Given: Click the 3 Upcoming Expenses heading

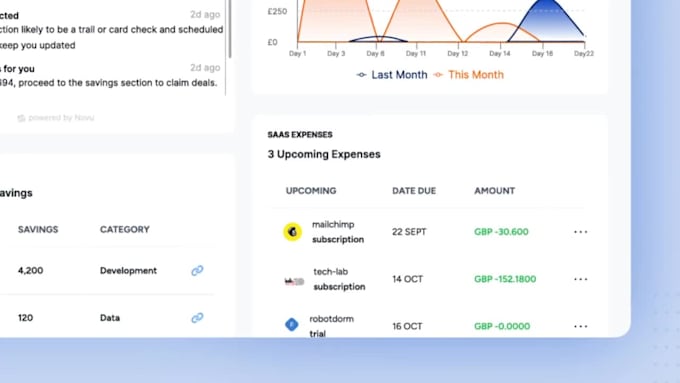Looking at the screenshot, I should (324, 154).
